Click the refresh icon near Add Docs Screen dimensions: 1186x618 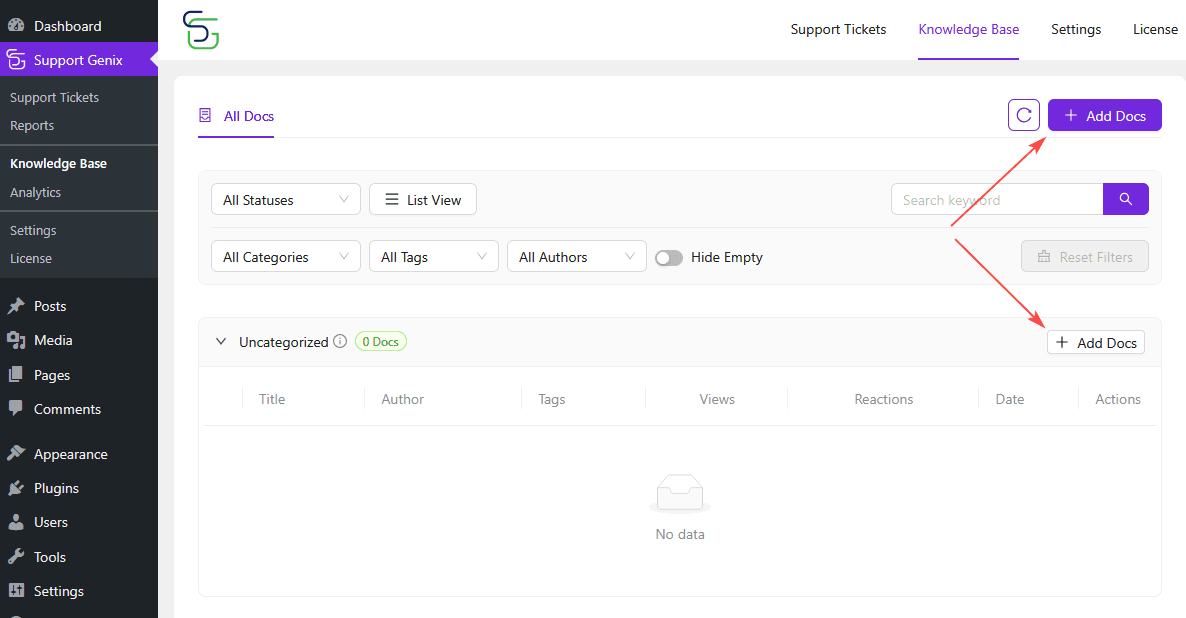[1023, 114]
